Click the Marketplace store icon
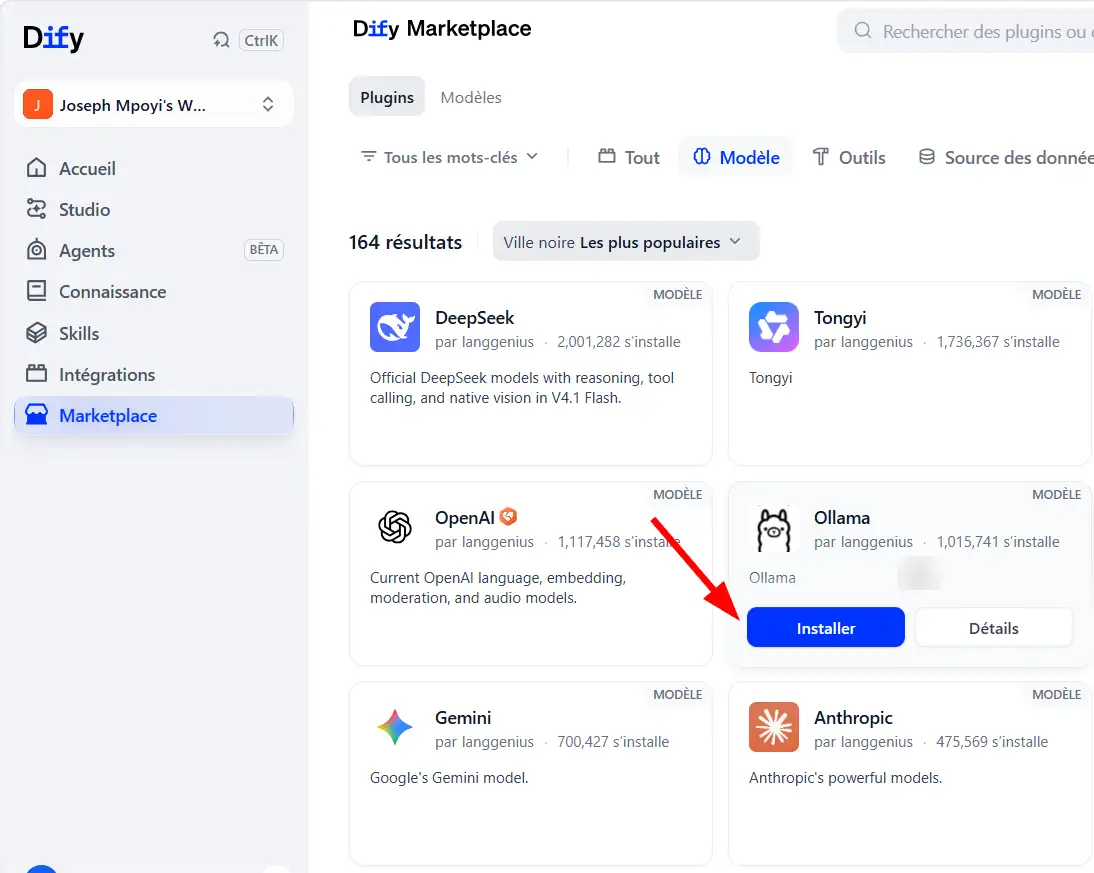 pyautogui.click(x=36, y=415)
